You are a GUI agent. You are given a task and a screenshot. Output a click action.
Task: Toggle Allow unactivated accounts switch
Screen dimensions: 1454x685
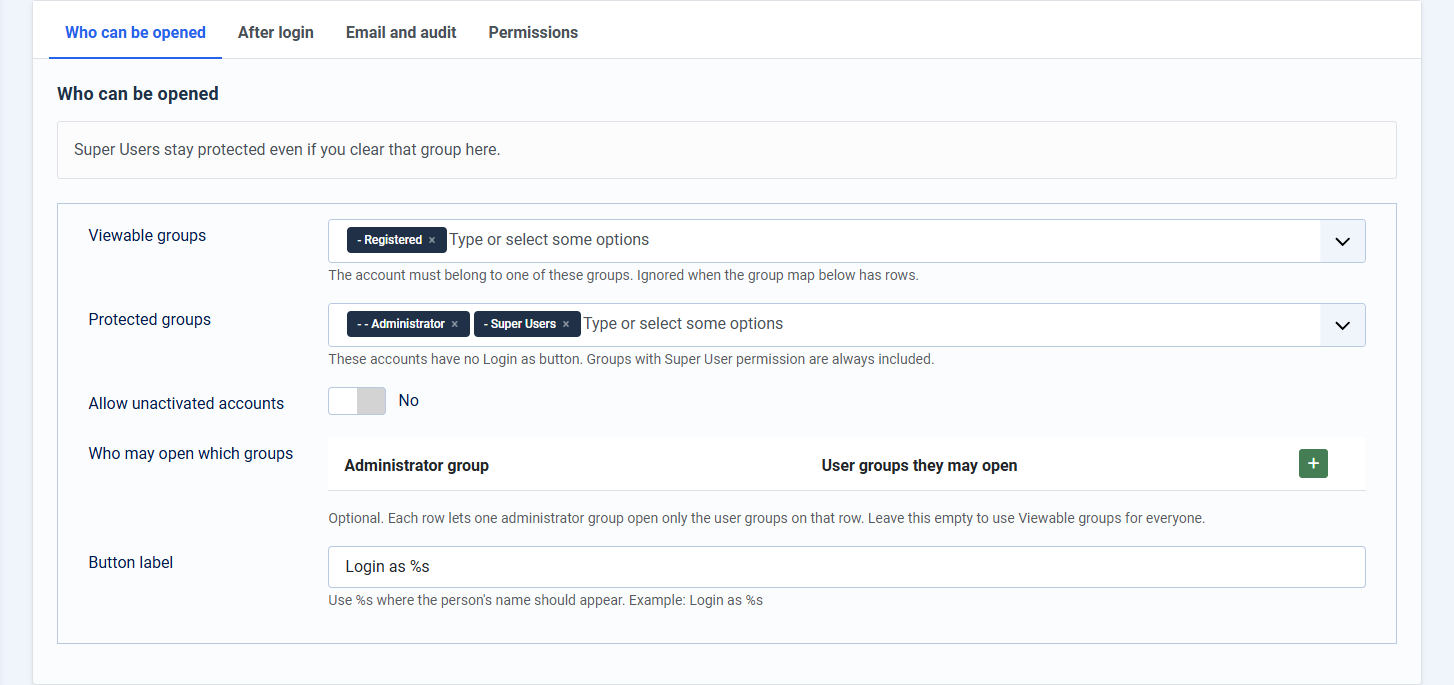[357, 401]
